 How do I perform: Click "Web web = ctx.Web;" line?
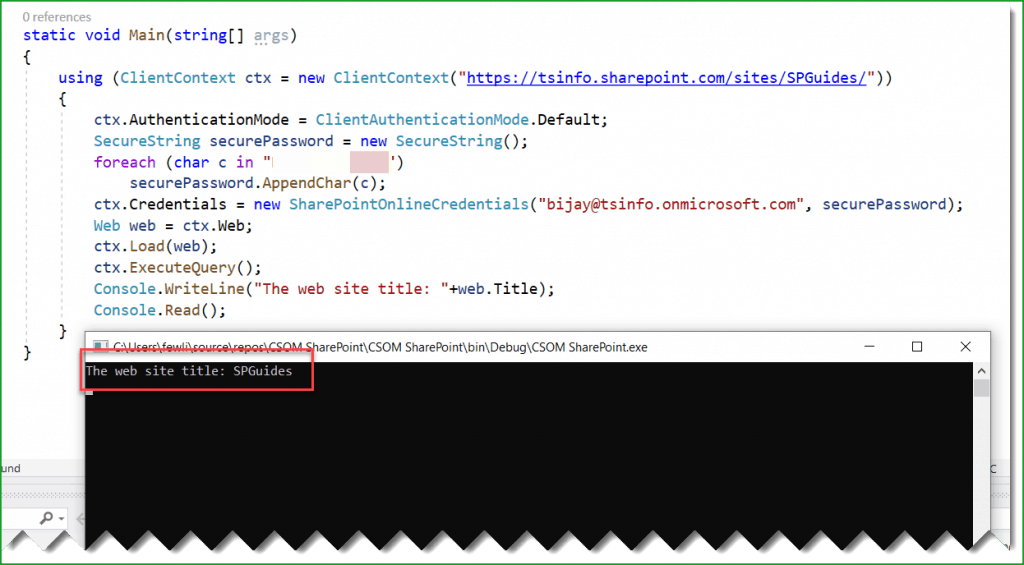click(173, 225)
